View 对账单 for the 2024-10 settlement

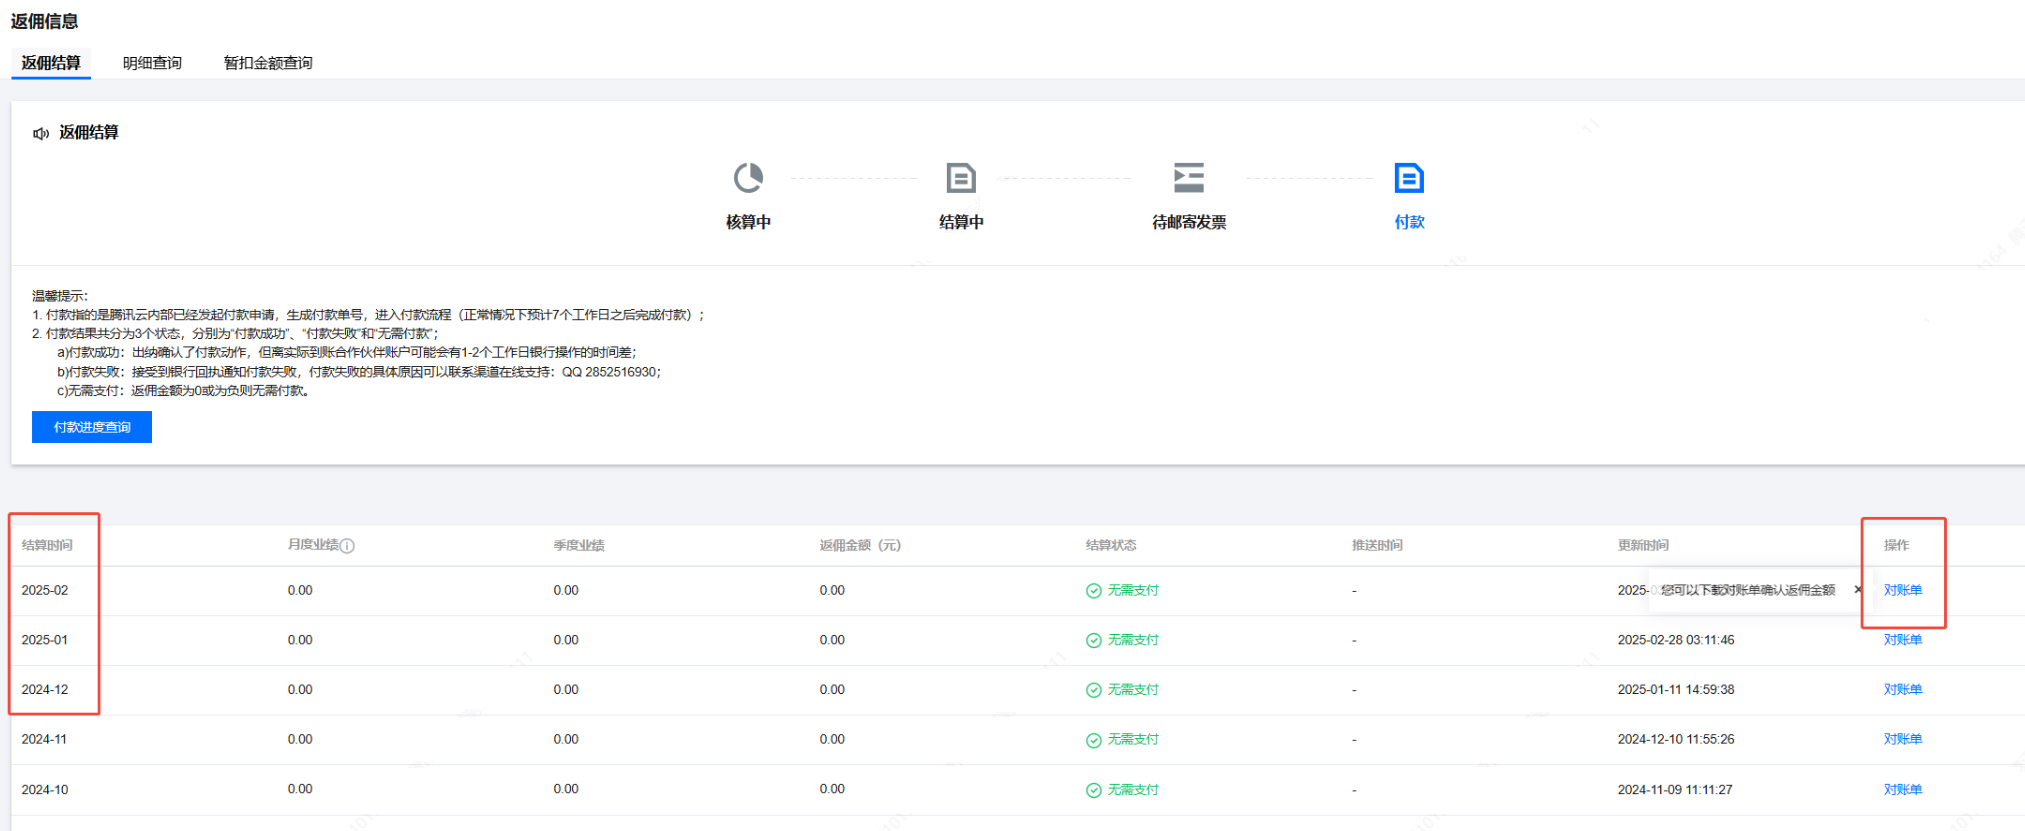[1902, 789]
